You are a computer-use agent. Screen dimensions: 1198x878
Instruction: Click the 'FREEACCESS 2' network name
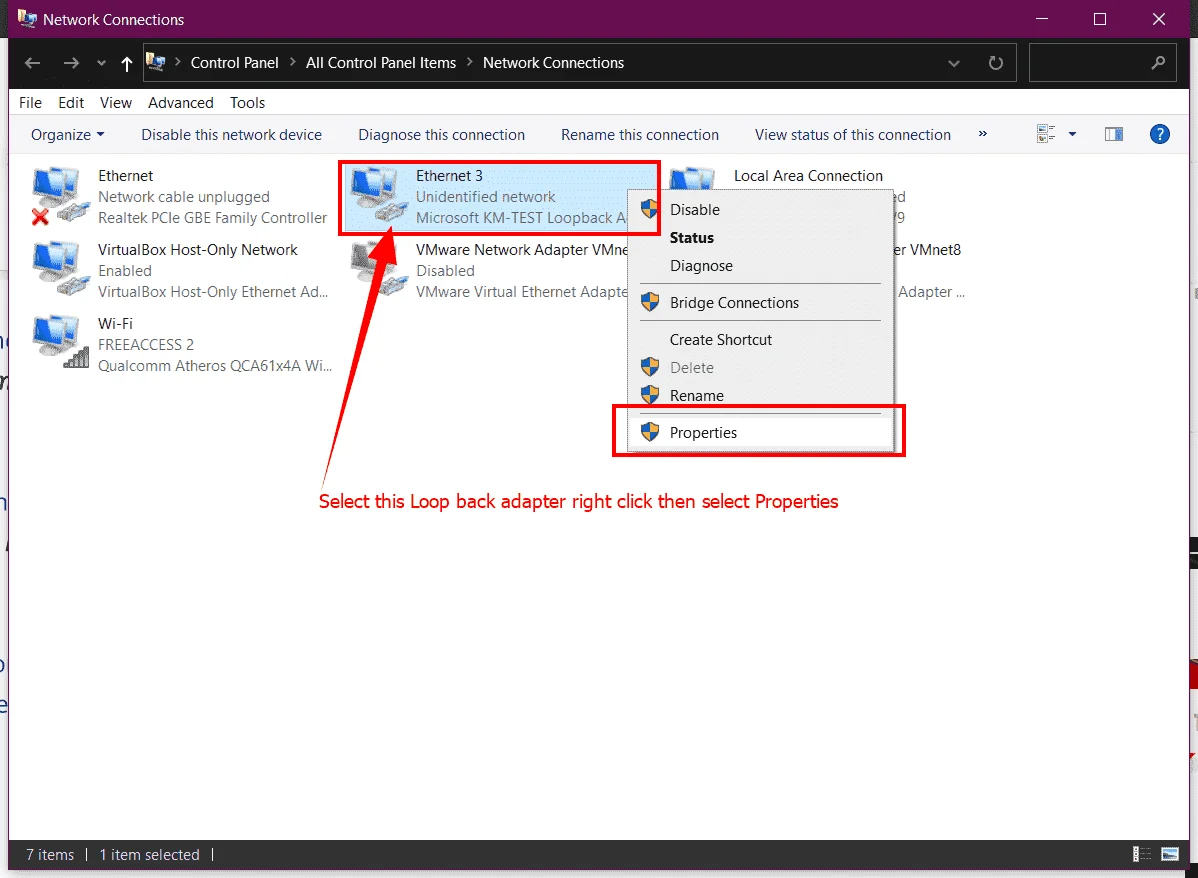click(x=146, y=345)
